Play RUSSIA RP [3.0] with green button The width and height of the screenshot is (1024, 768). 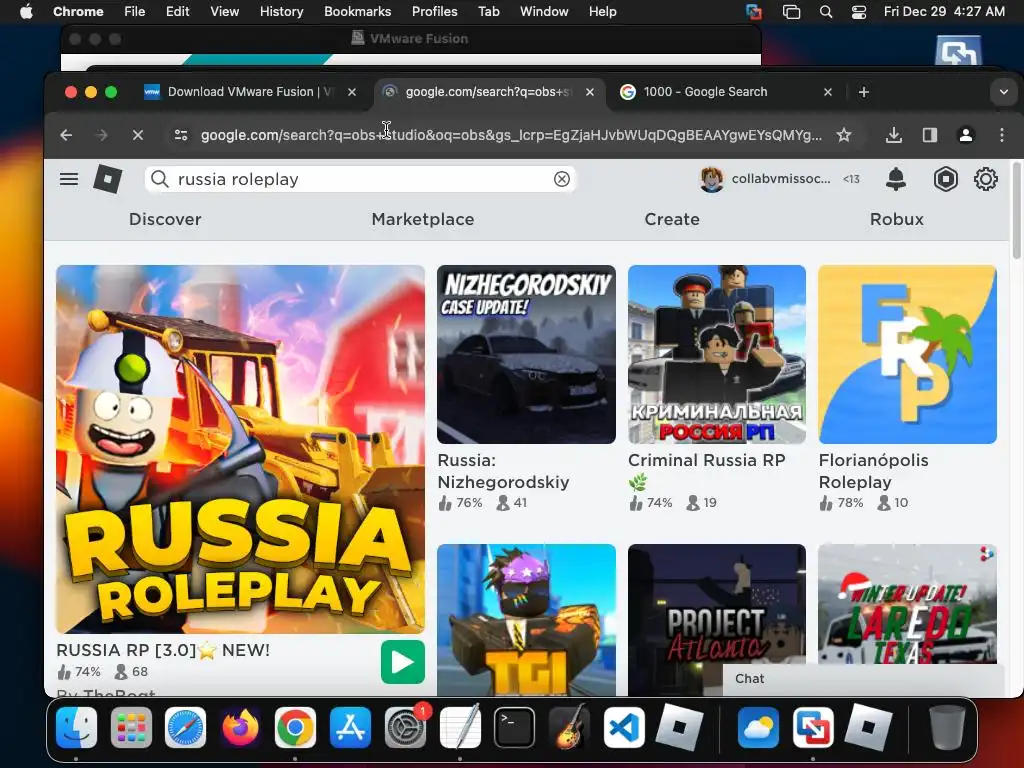pos(402,662)
